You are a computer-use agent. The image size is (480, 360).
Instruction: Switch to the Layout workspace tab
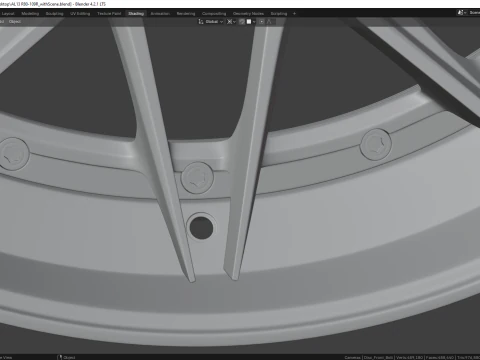[8, 14]
